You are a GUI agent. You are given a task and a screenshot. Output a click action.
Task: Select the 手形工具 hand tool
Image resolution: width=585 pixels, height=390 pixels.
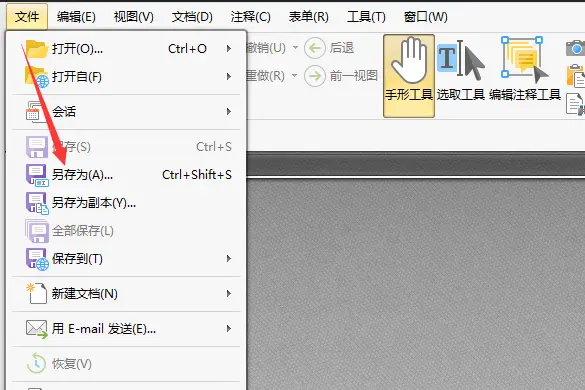click(x=409, y=76)
